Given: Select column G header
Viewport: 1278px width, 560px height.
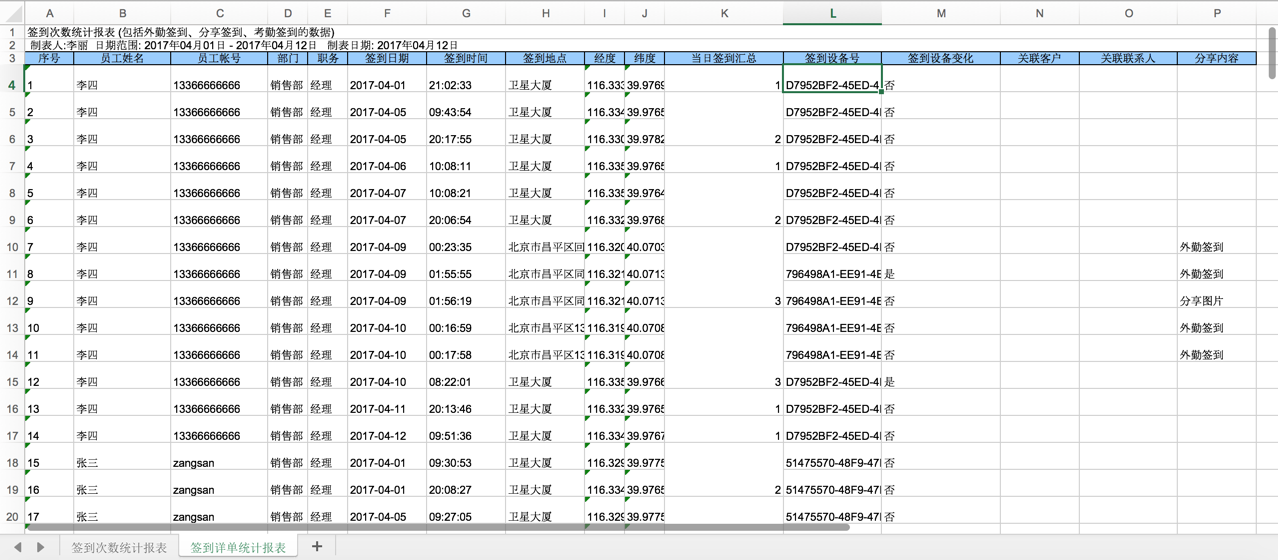Looking at the screenshot, I should (x=466, y=13).
